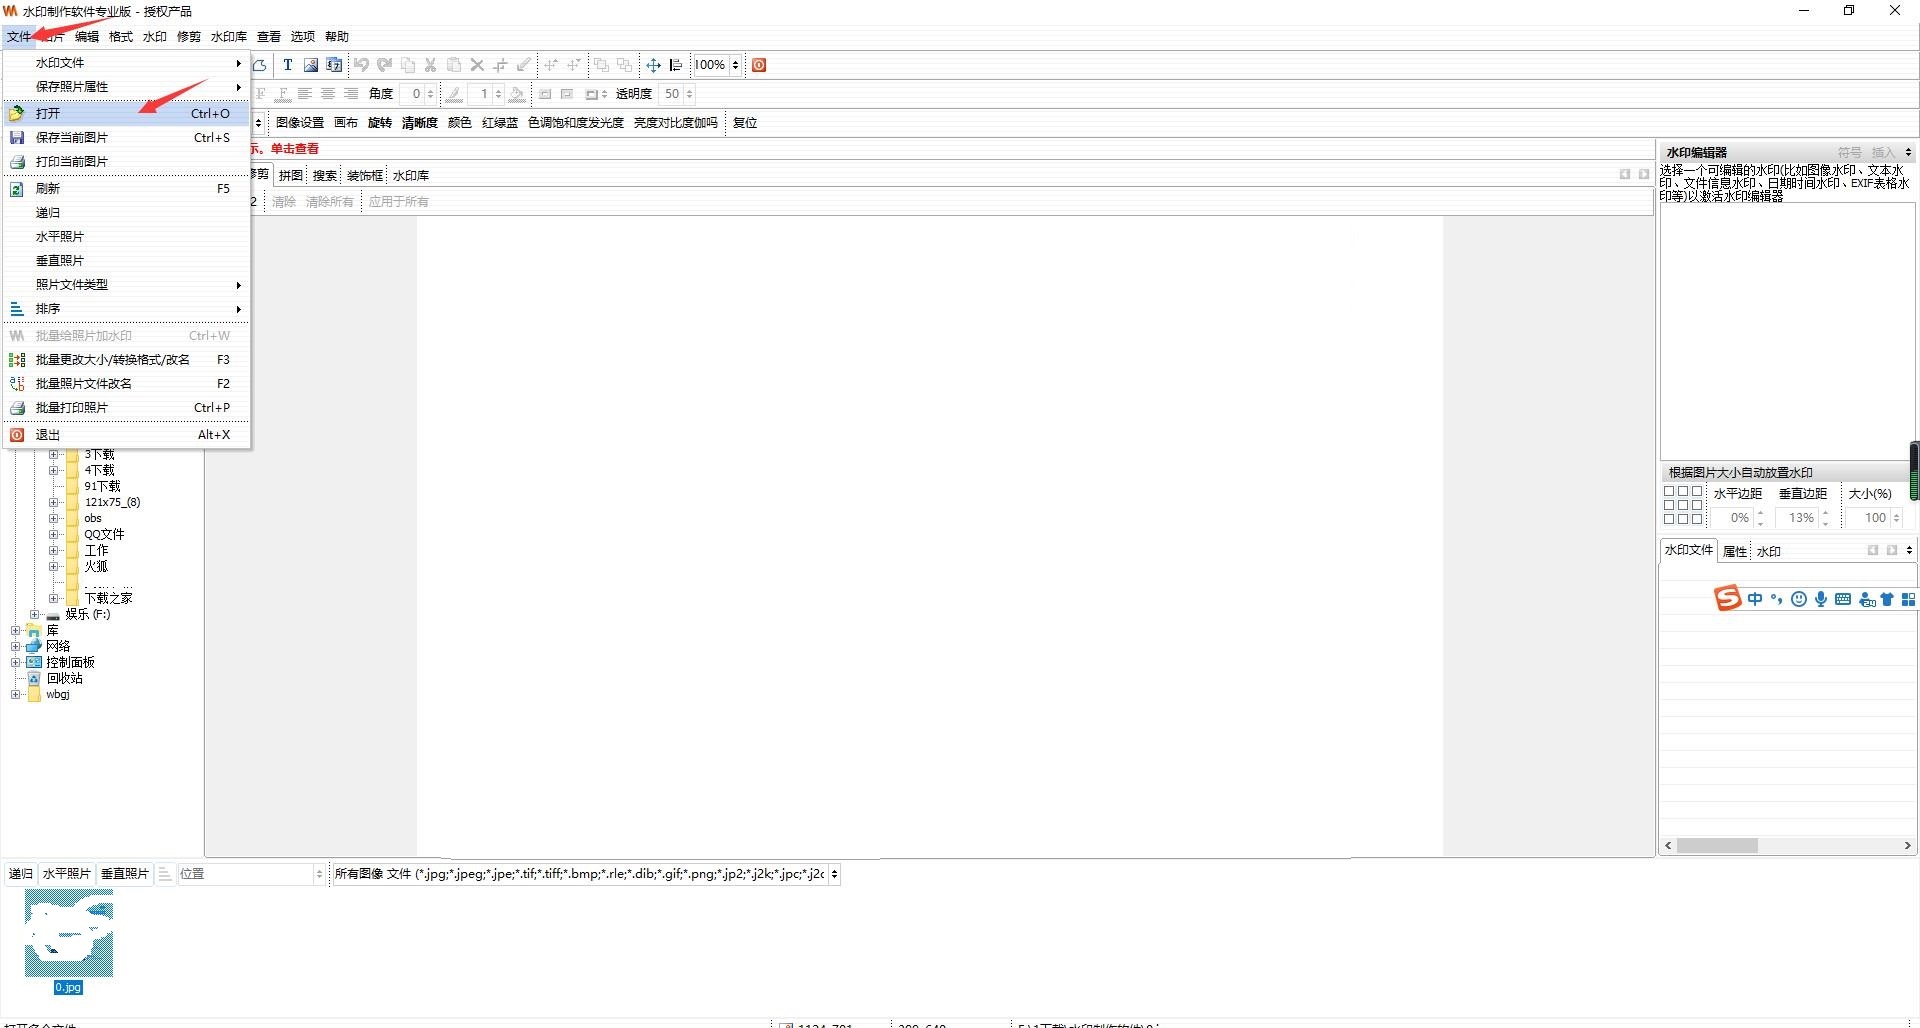Screen dimensions: 1920x1028
Task: Click the scissors cut icon
Action: click(431, 65)
